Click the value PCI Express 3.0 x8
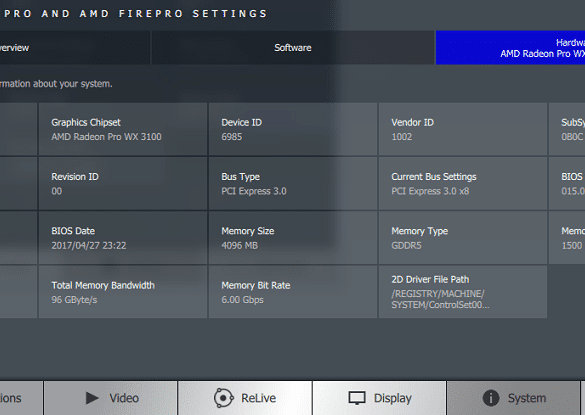 tap(430, 191)
